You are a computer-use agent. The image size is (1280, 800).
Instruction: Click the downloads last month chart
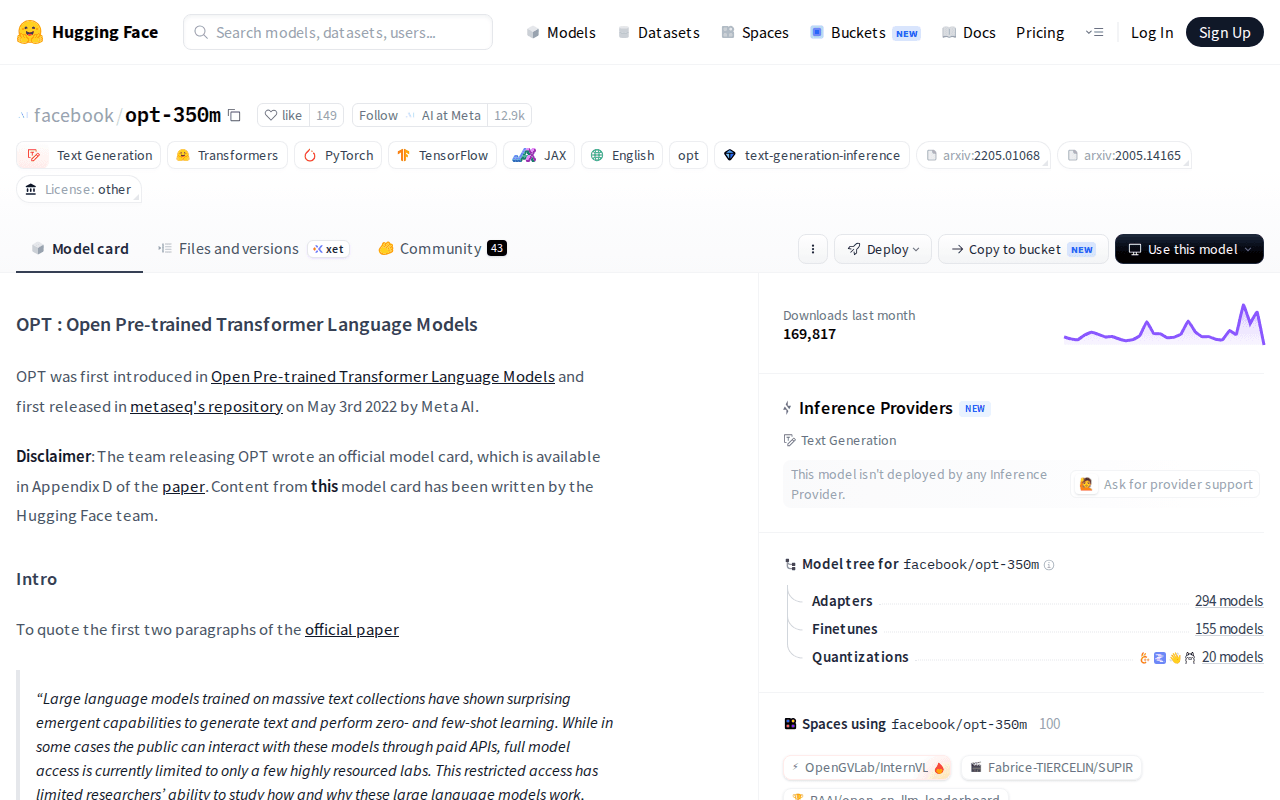1164,324
